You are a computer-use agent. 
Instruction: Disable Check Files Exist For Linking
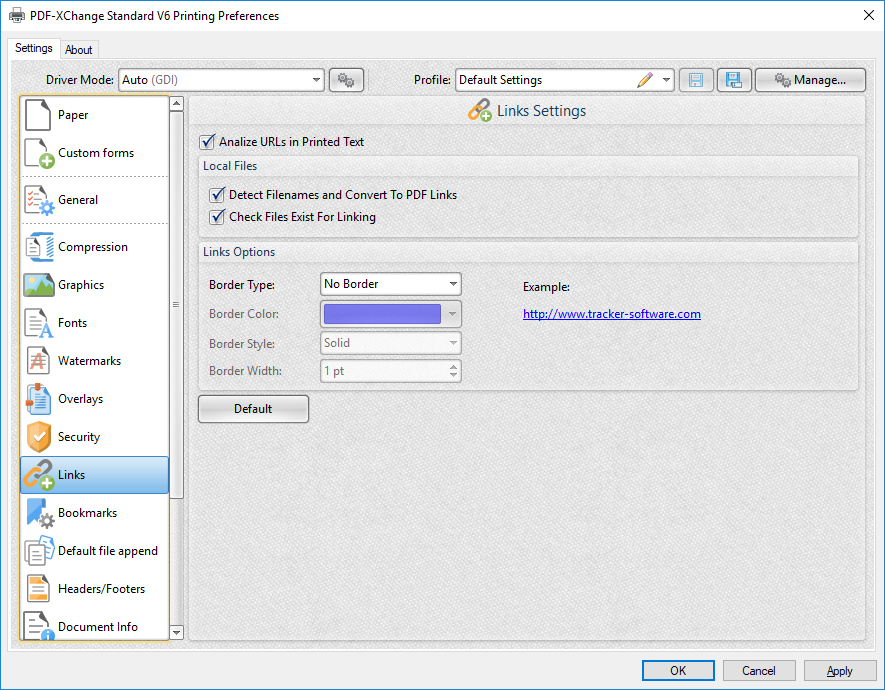tap(217, 217)
